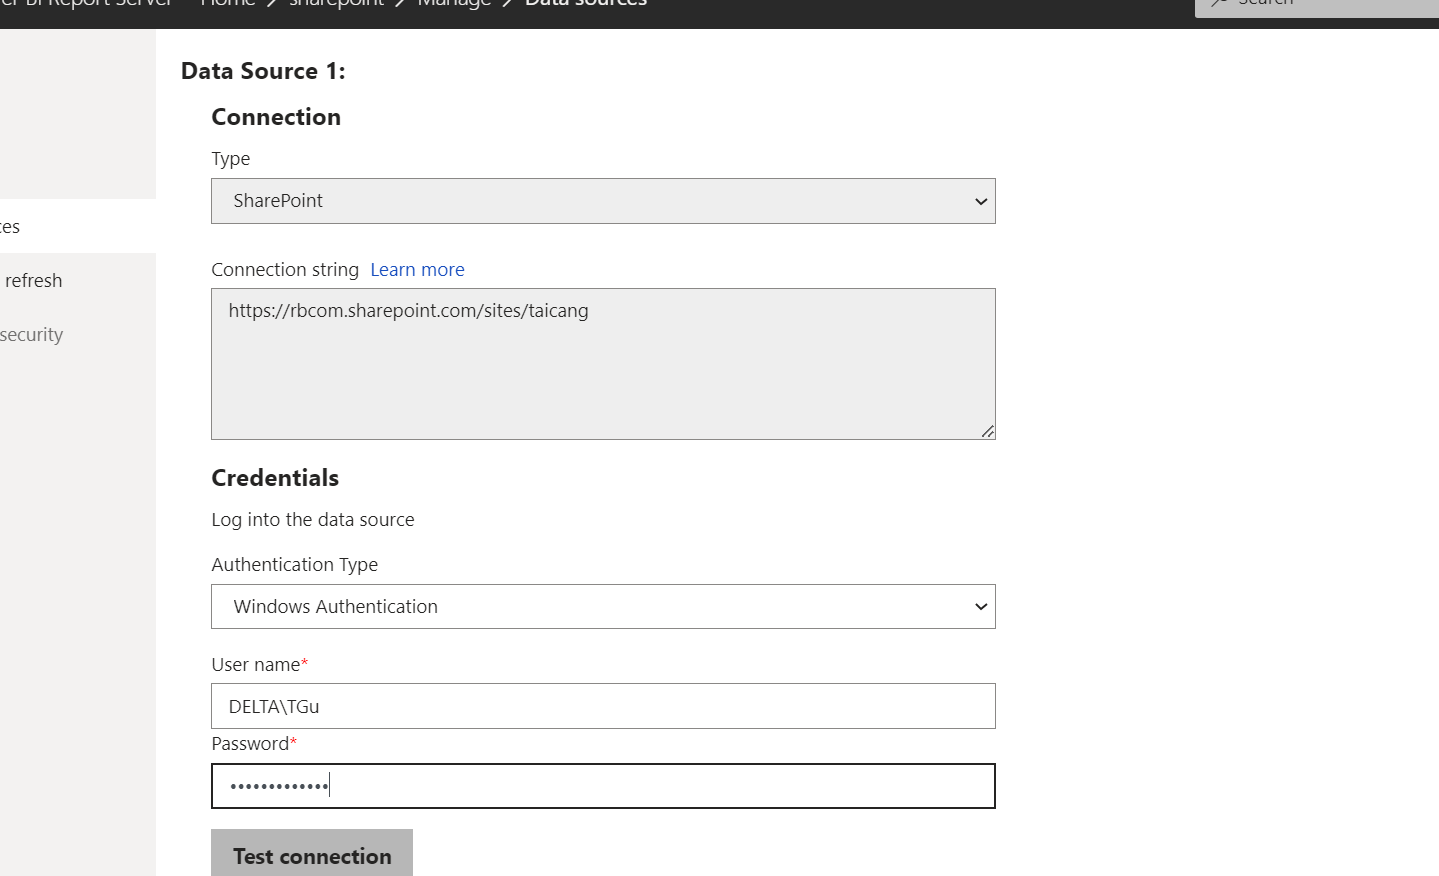Click the Password input field
1439x876 pixels.
pos(603,786)
